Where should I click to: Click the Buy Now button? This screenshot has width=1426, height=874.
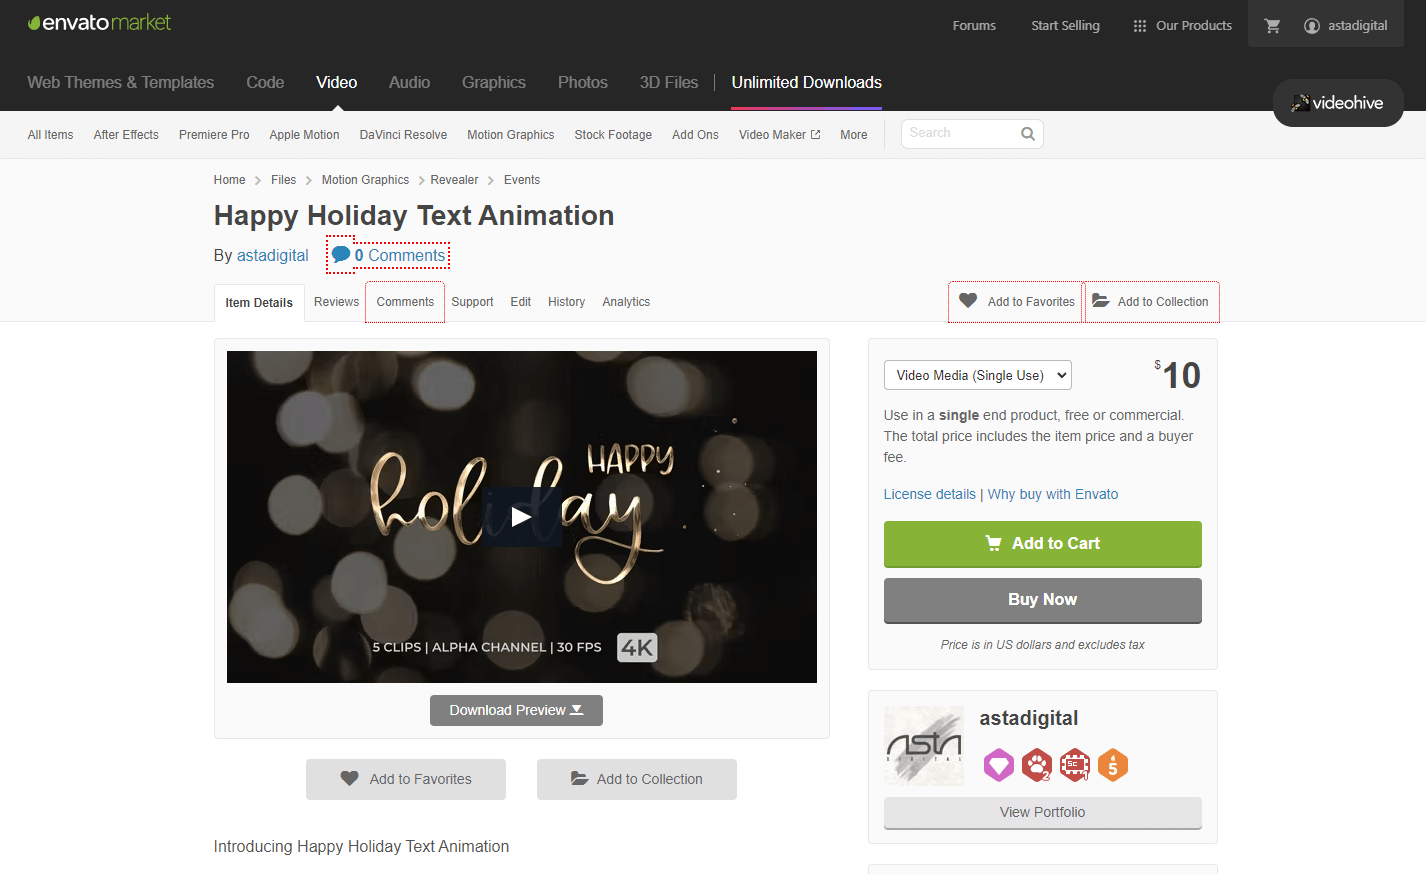pos(1043,600)
